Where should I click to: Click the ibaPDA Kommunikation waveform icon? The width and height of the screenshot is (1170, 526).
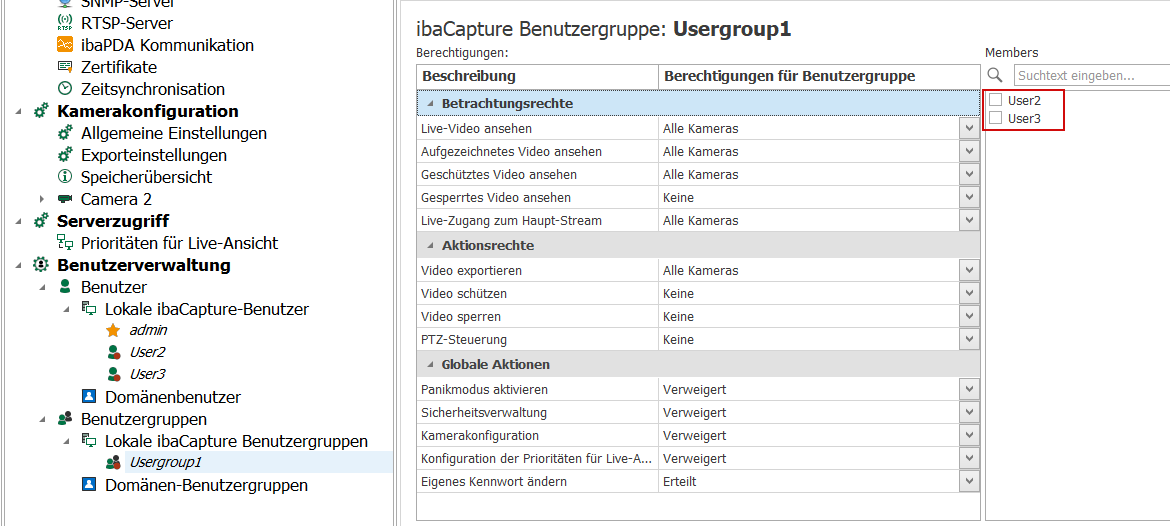65,45
